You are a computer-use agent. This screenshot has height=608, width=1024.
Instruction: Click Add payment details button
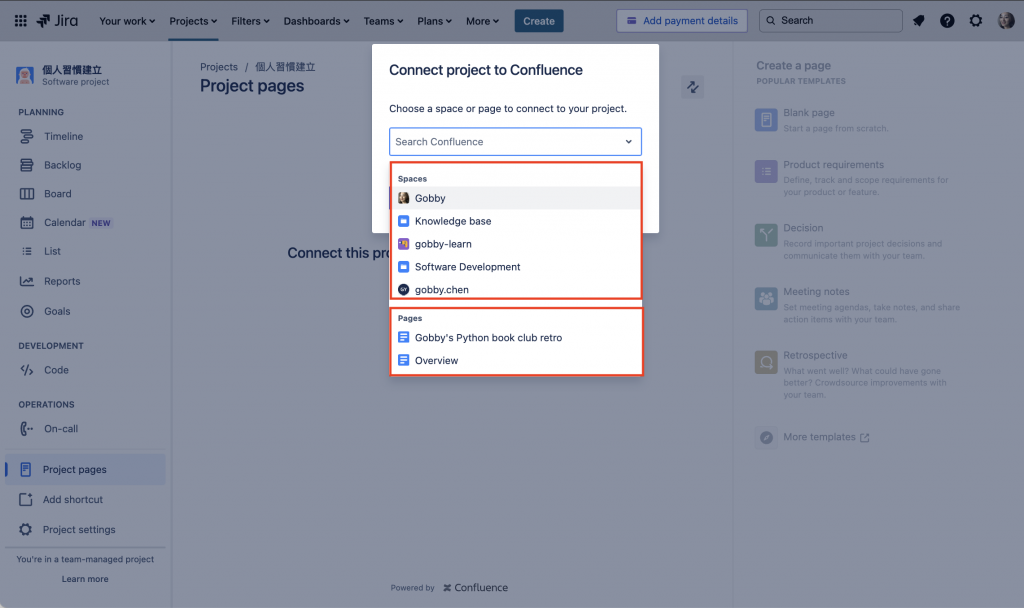tap(682, 21)
